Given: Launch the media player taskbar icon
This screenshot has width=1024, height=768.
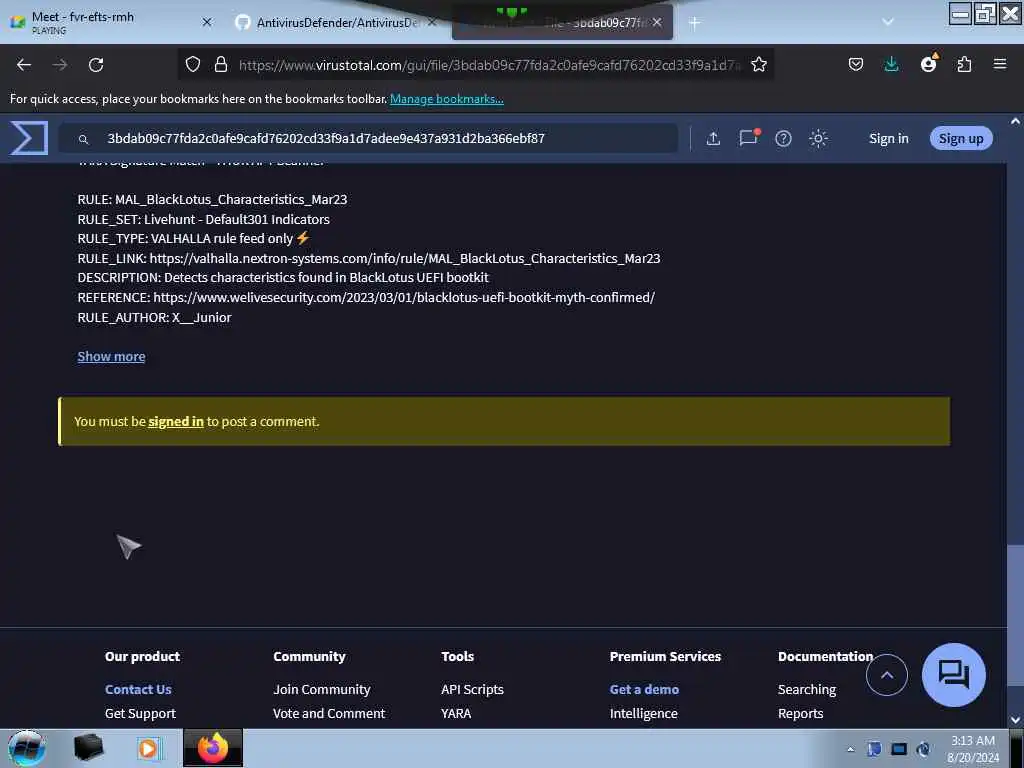Looking at the screenshot, I should (148, 748).
